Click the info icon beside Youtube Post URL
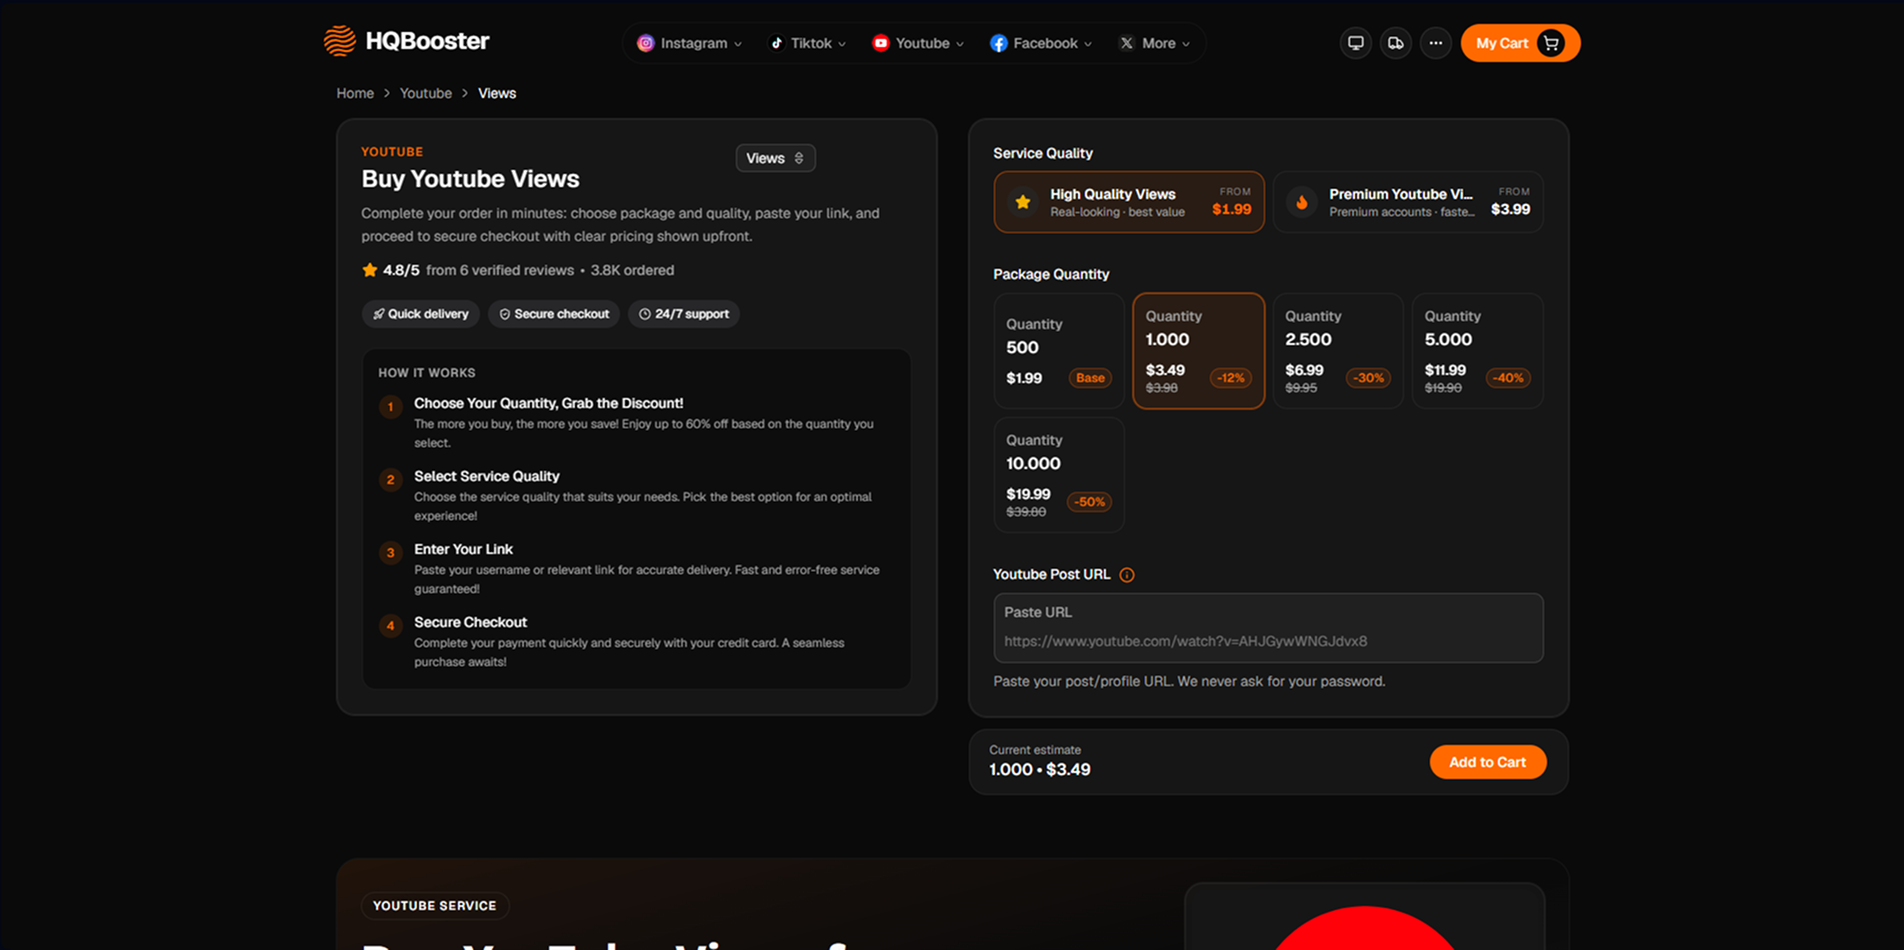The image size is (1904, 950). coord(1127,575)
